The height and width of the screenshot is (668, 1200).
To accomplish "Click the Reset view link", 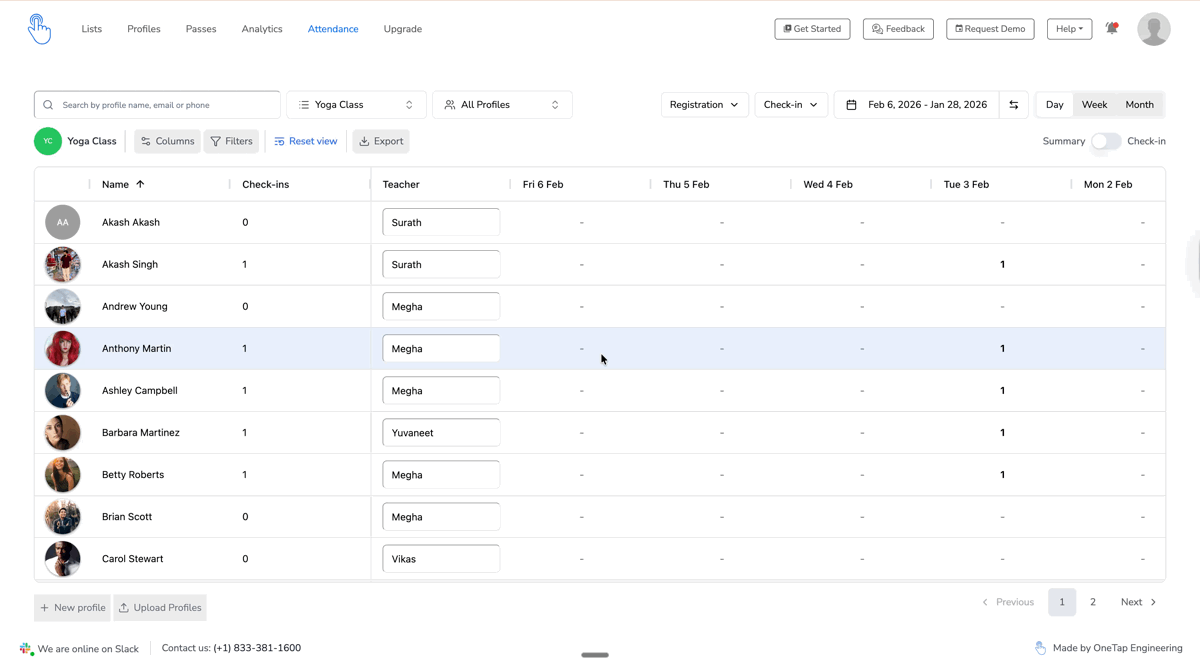I will (306, 141).
